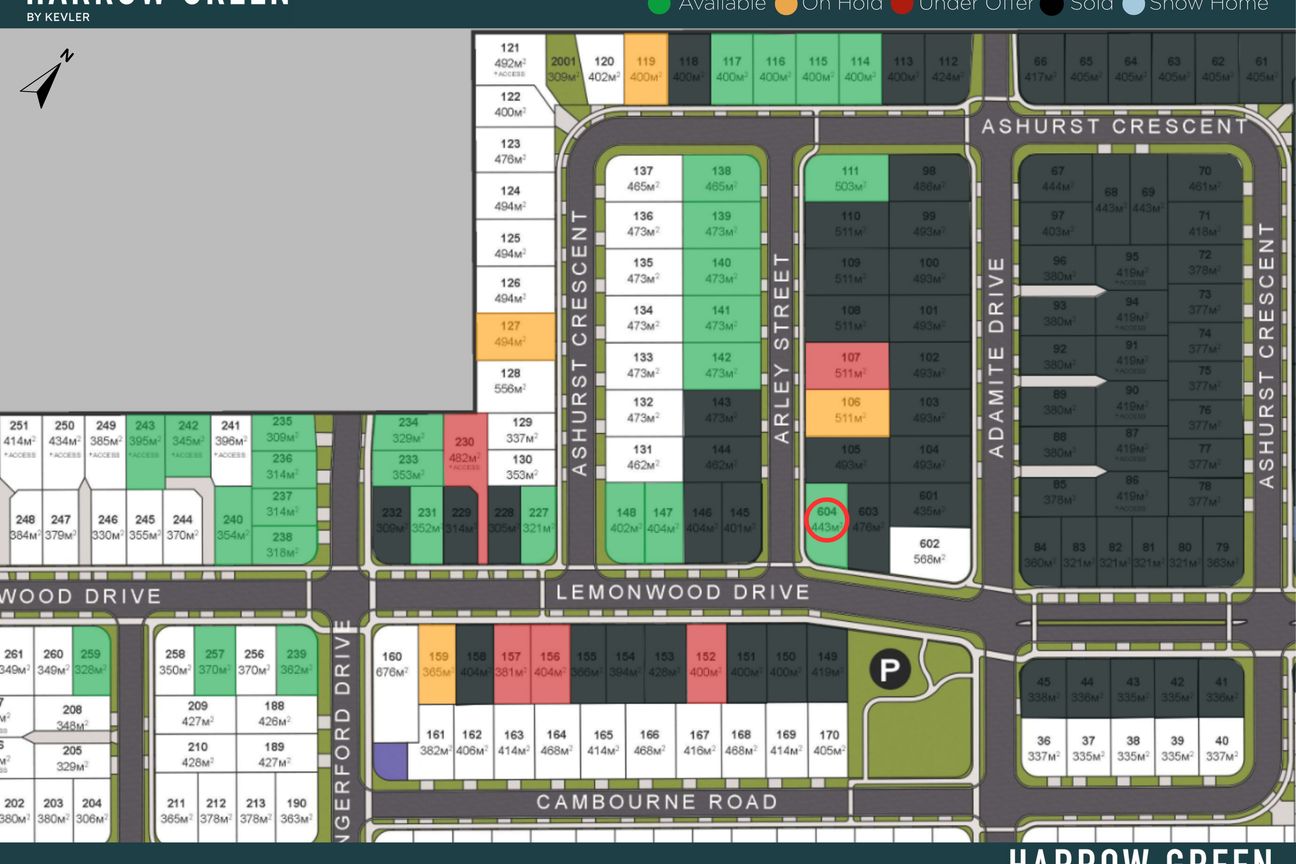Select under-offer lot 230
The image size is (1296, 864).
(x=465, y=454)
